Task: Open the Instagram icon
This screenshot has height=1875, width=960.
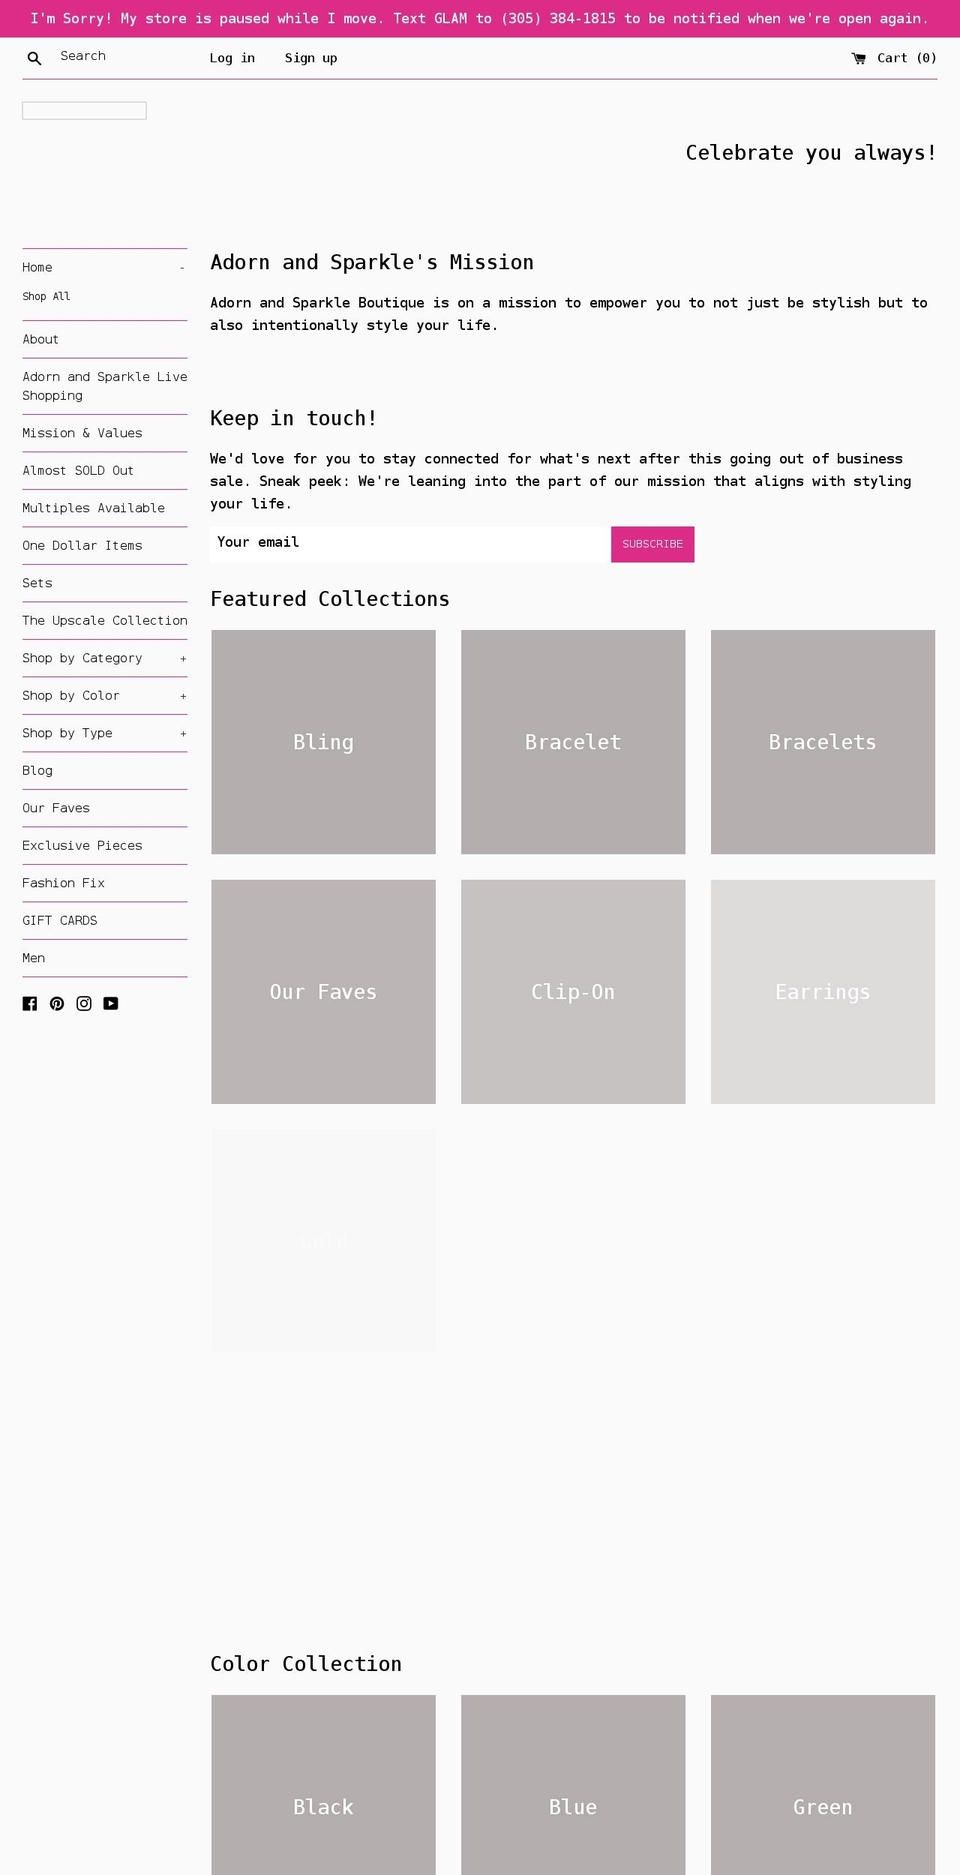Action: tap(84, 1003)
